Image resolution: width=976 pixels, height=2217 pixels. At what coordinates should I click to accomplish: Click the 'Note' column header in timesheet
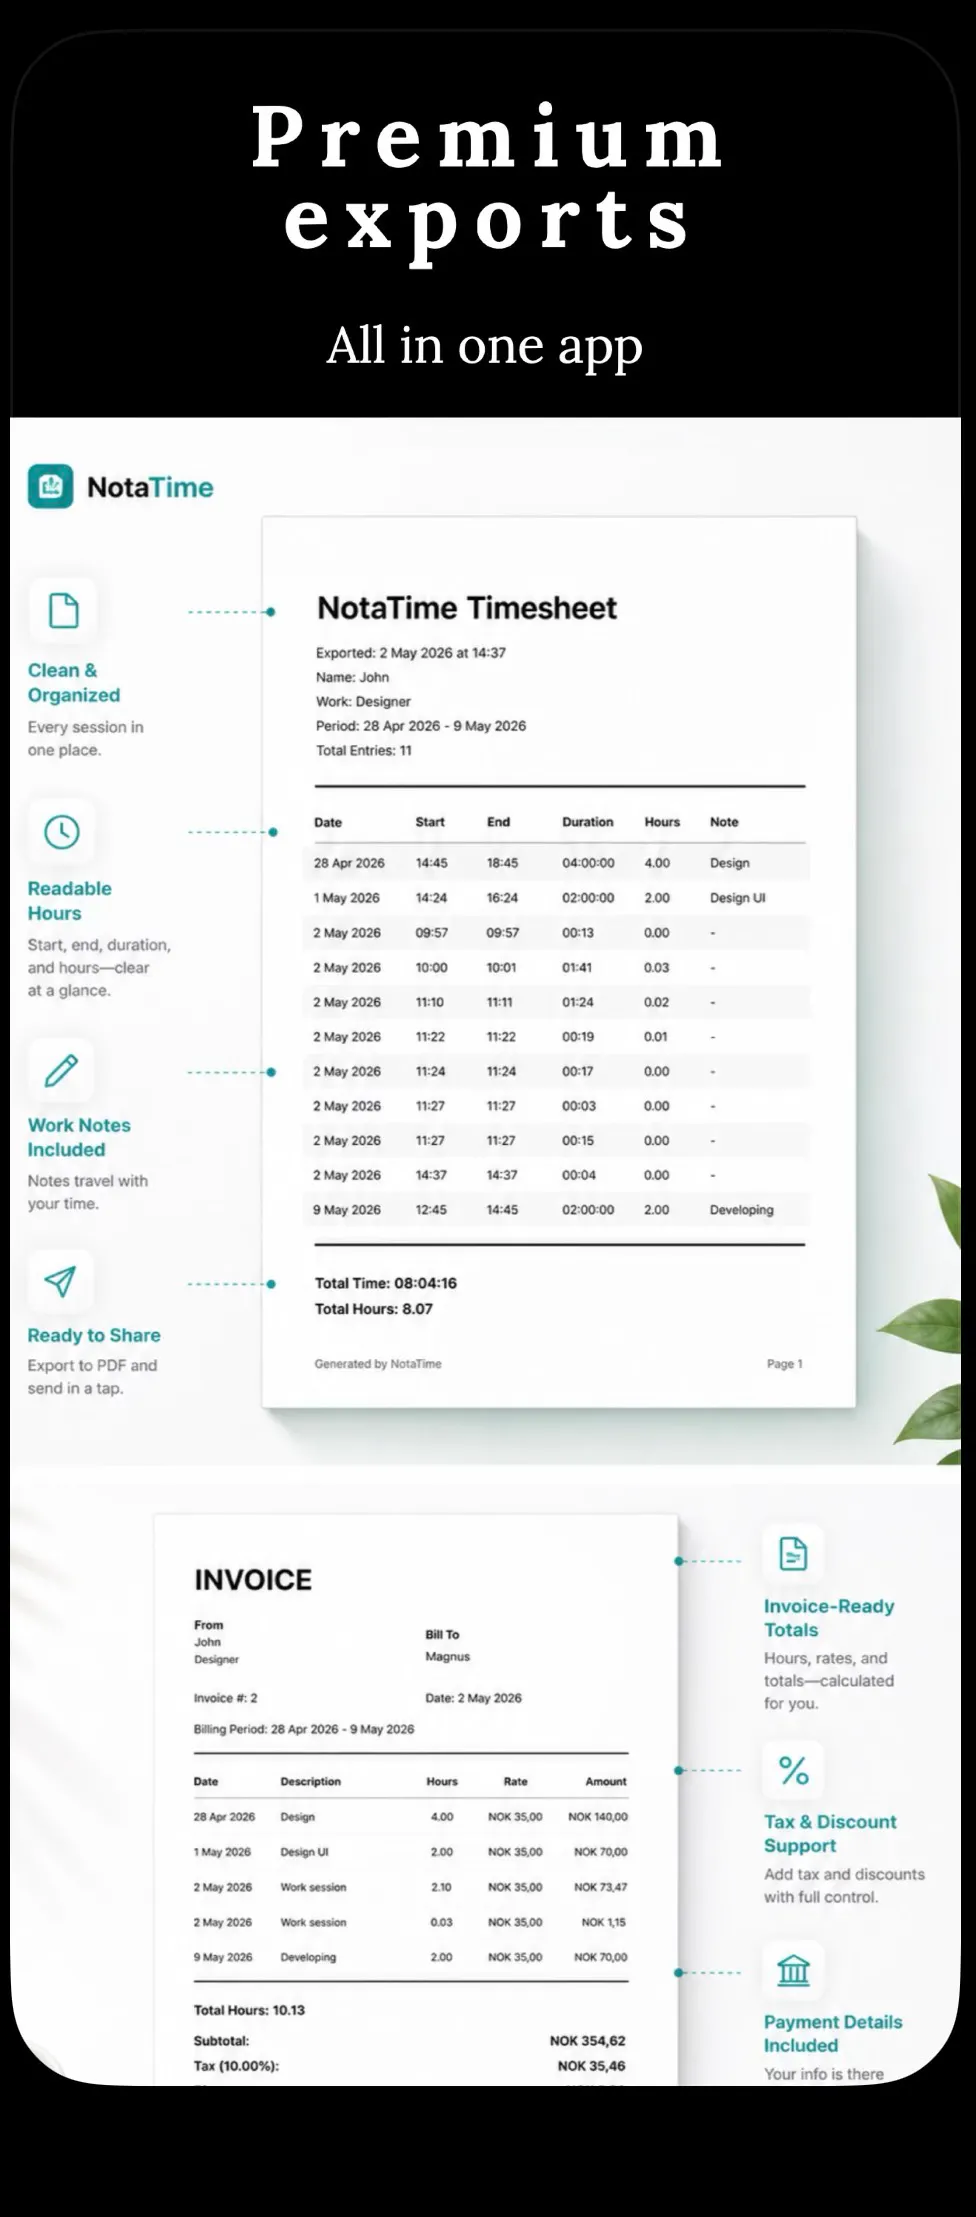click(x=724, y=822)
